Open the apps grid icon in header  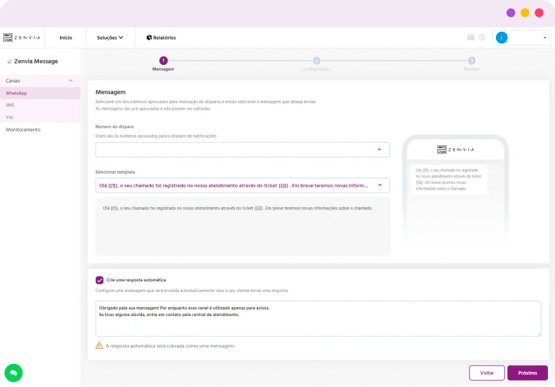pyautogui.click(x=470, y=38)
